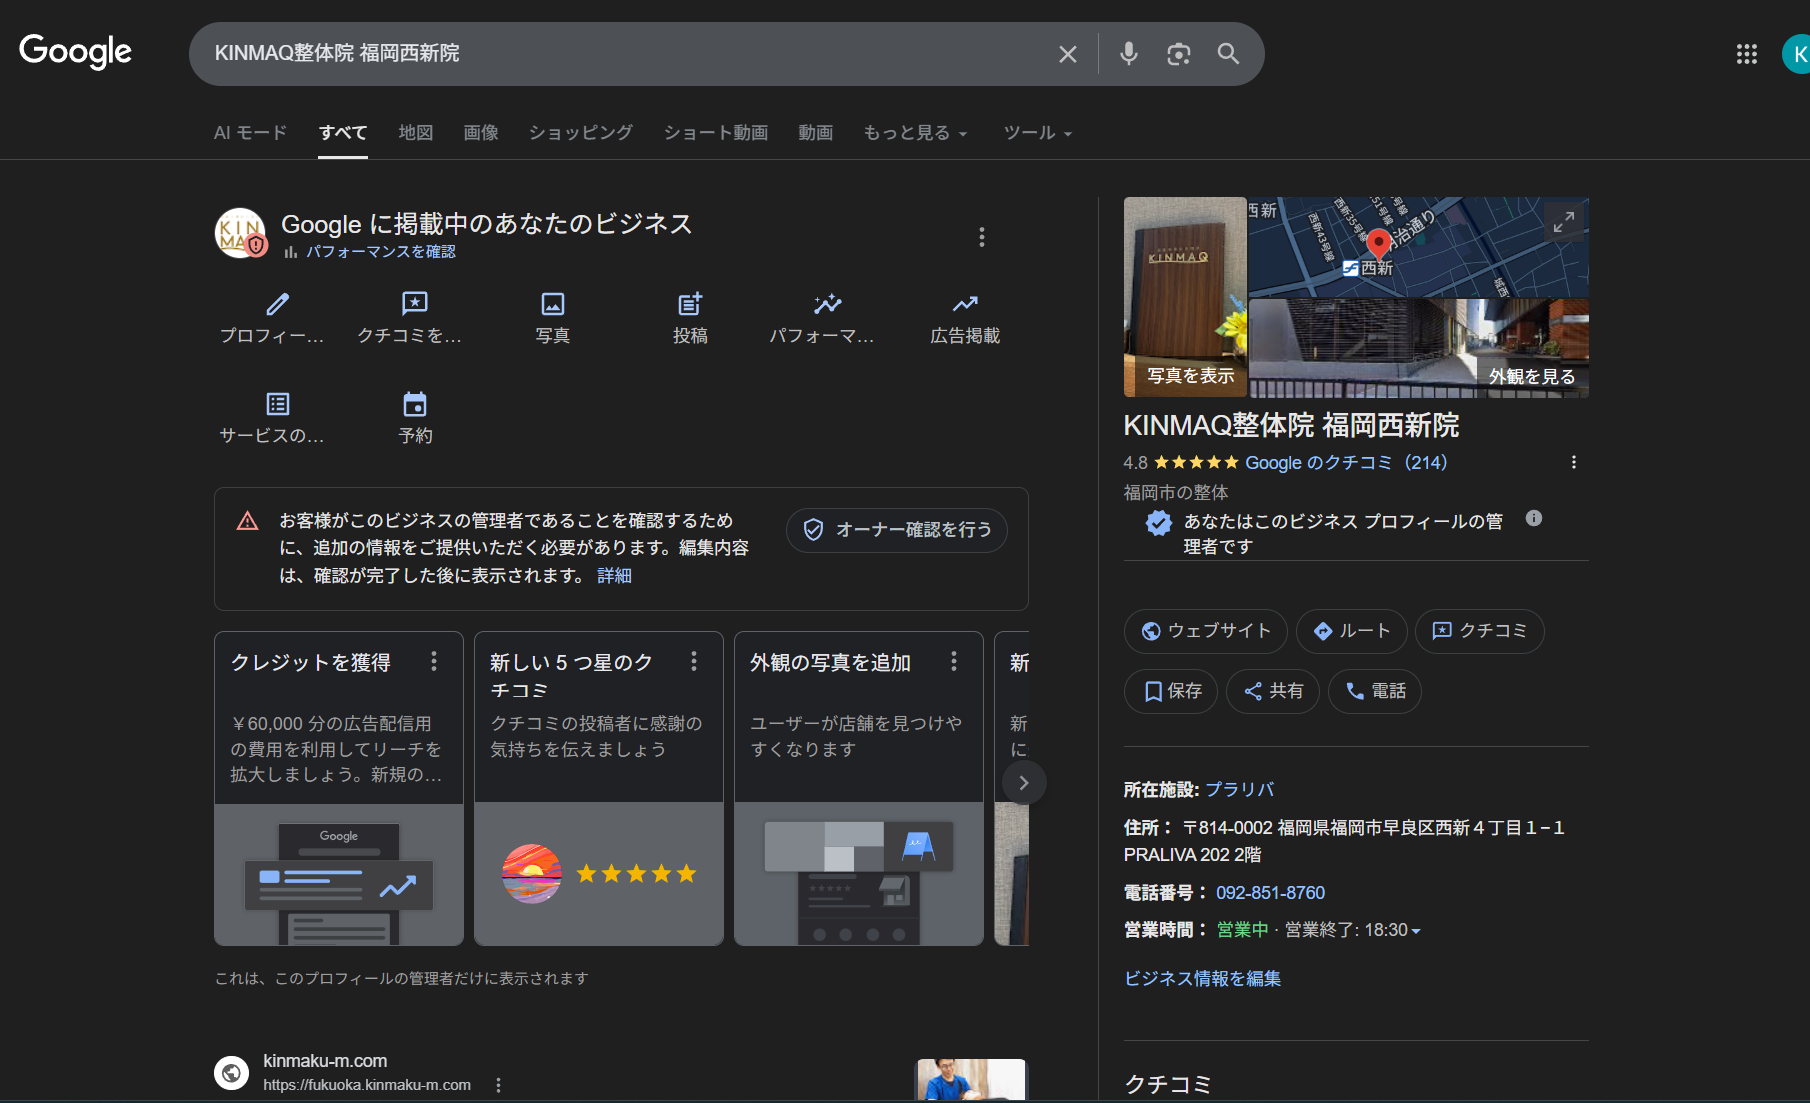
Task: Open the 外観の写真を追加 card illustration
Action: click(x=859, y=874)
